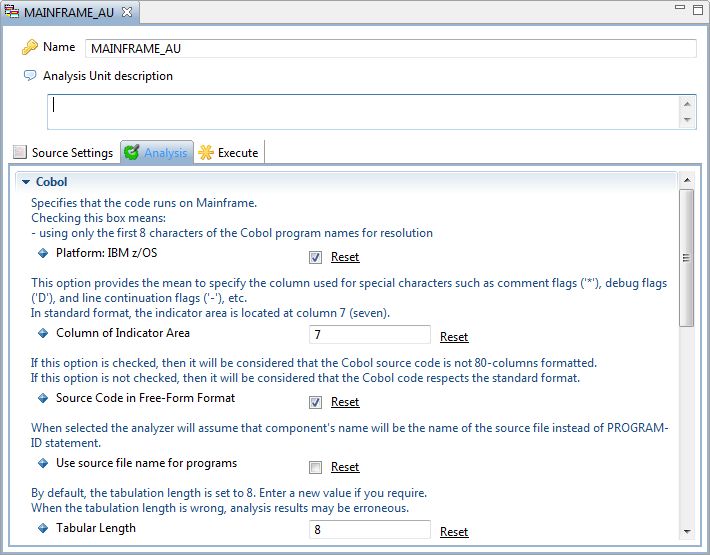Click description box scroll down arrow
The width and height of the screenshot is (710, 555).
tap(687, 120)
